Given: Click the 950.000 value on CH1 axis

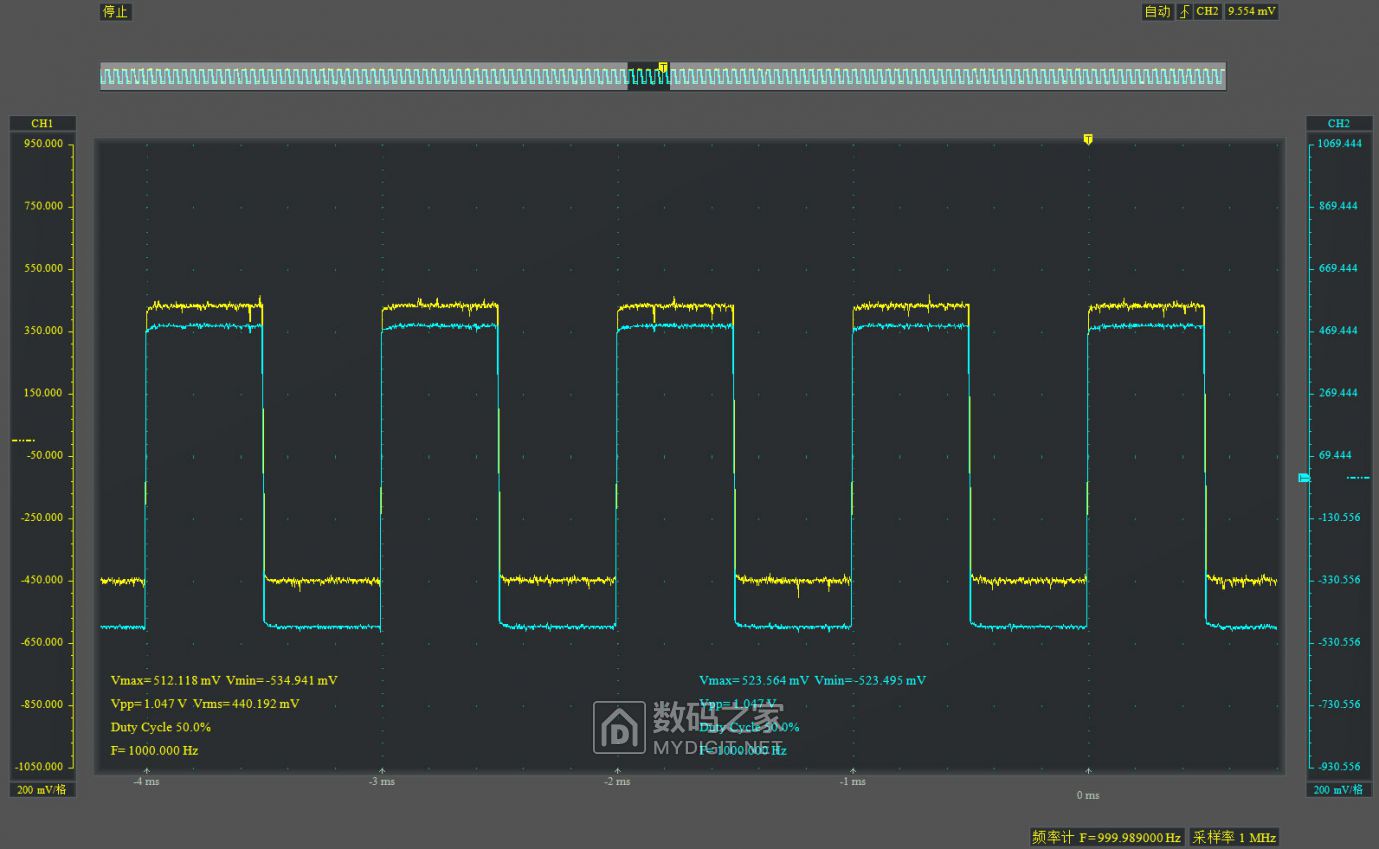Looking at the screenshot, I should click(41, 143).
